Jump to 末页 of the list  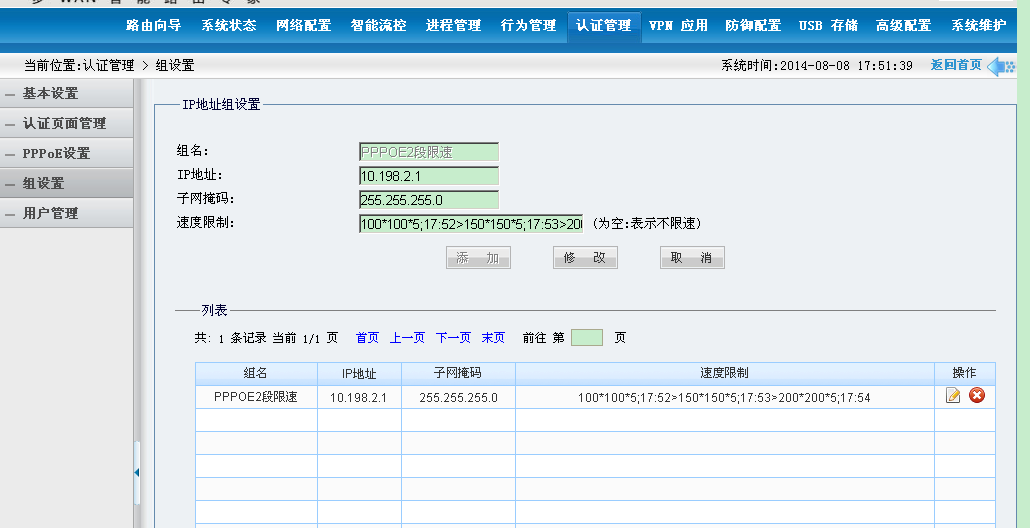click(493, 338)
